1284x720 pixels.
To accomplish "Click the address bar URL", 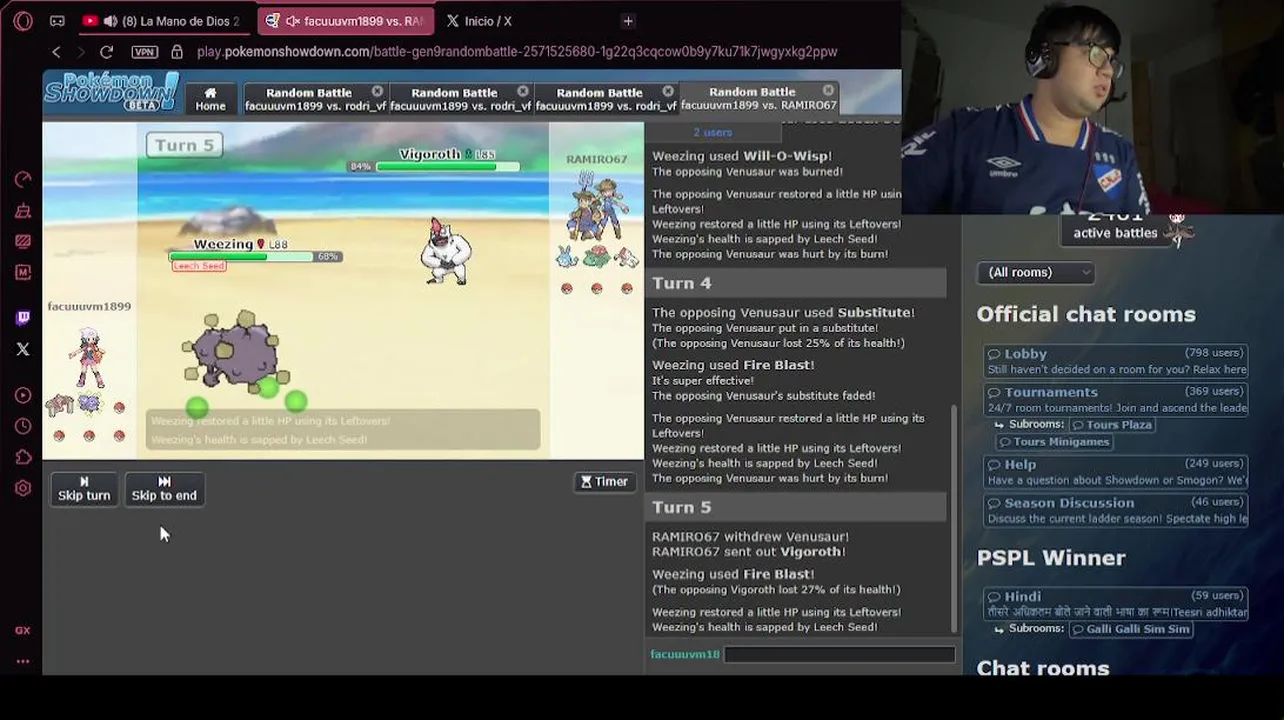I will (517, 52).
